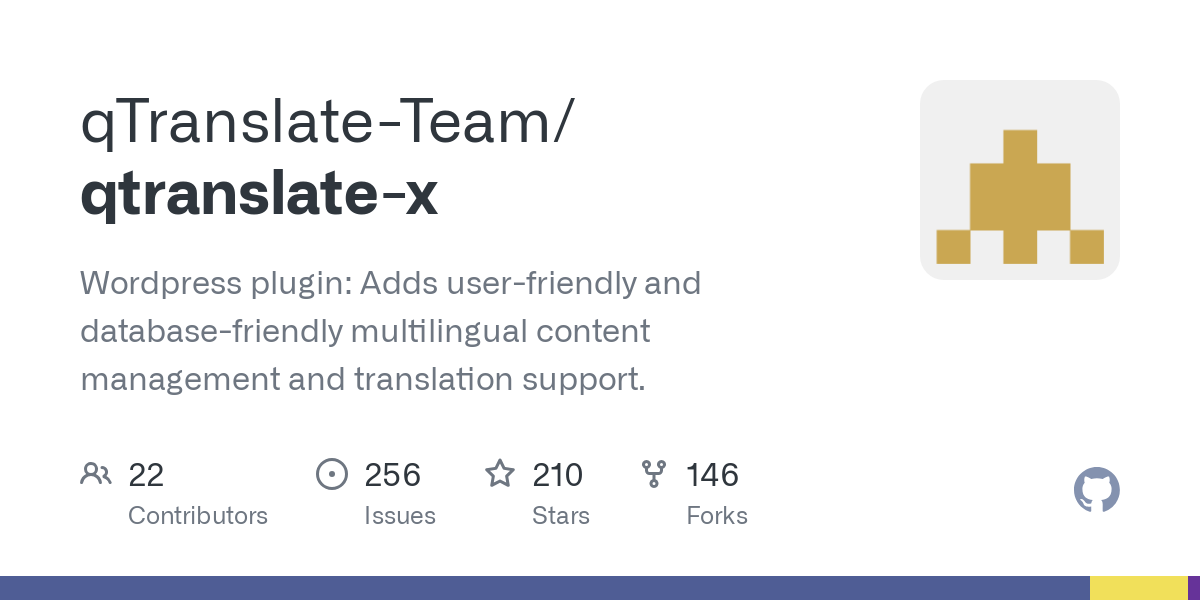Select the qTranslate-Team golden pixel avatar
Image resolution: width=1200 pixels, height=600 pixels.
coord(1020,180)
